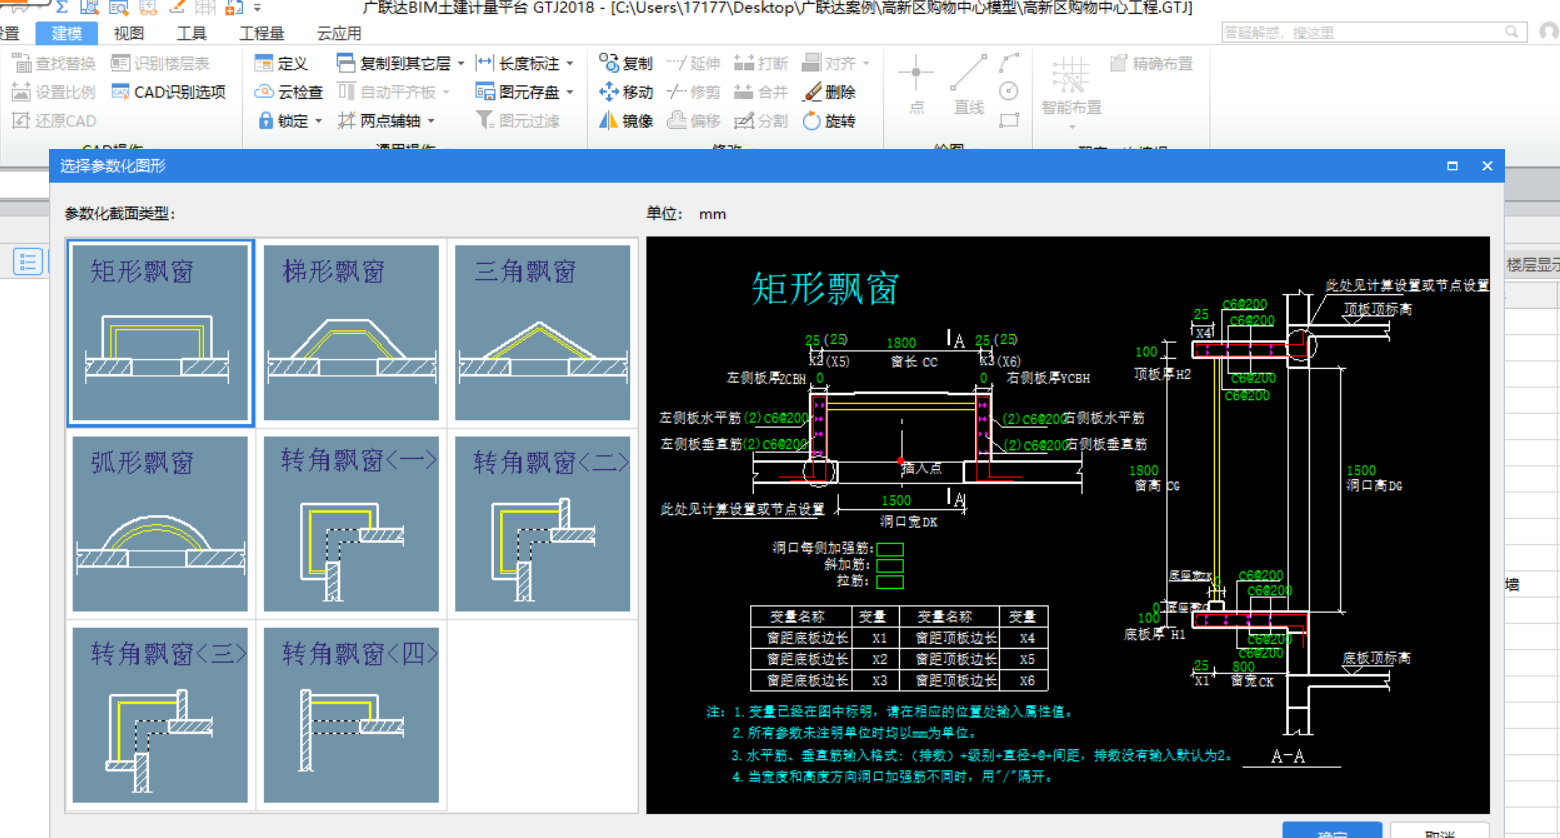Image resolution: width=1560 pixels, height=838 pixels.
Task: Open 锁定 dropdown arrow
Action: [x=318, y=121]
